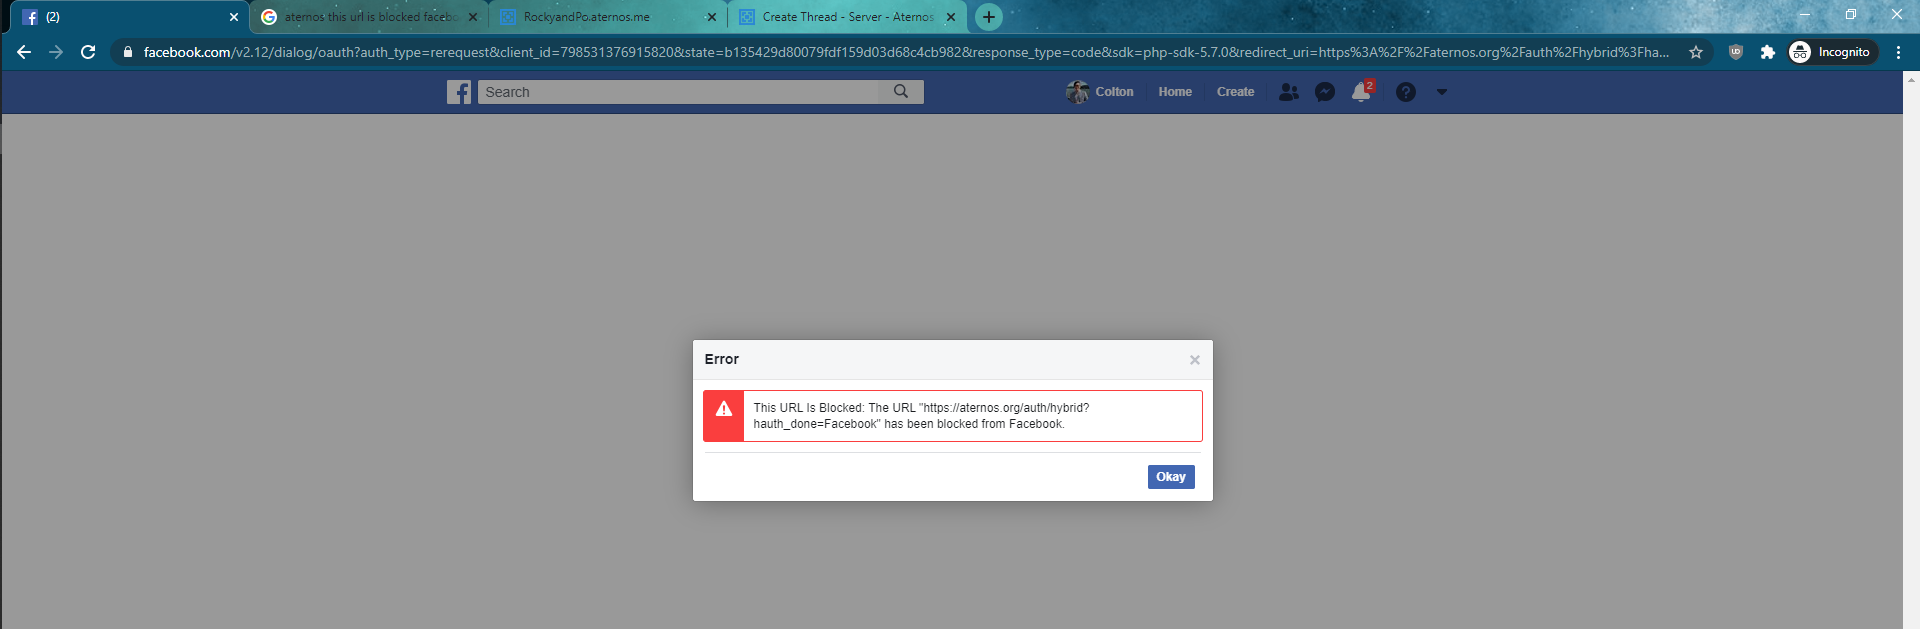This screenshot has height=629, width=1920.
Task: Open Notifications bell icon
Action: 1361,92
